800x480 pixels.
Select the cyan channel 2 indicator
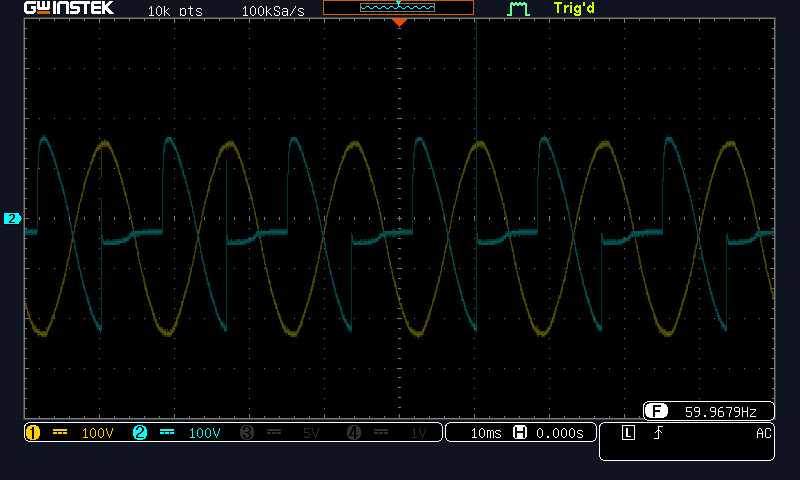coord(140,433)
